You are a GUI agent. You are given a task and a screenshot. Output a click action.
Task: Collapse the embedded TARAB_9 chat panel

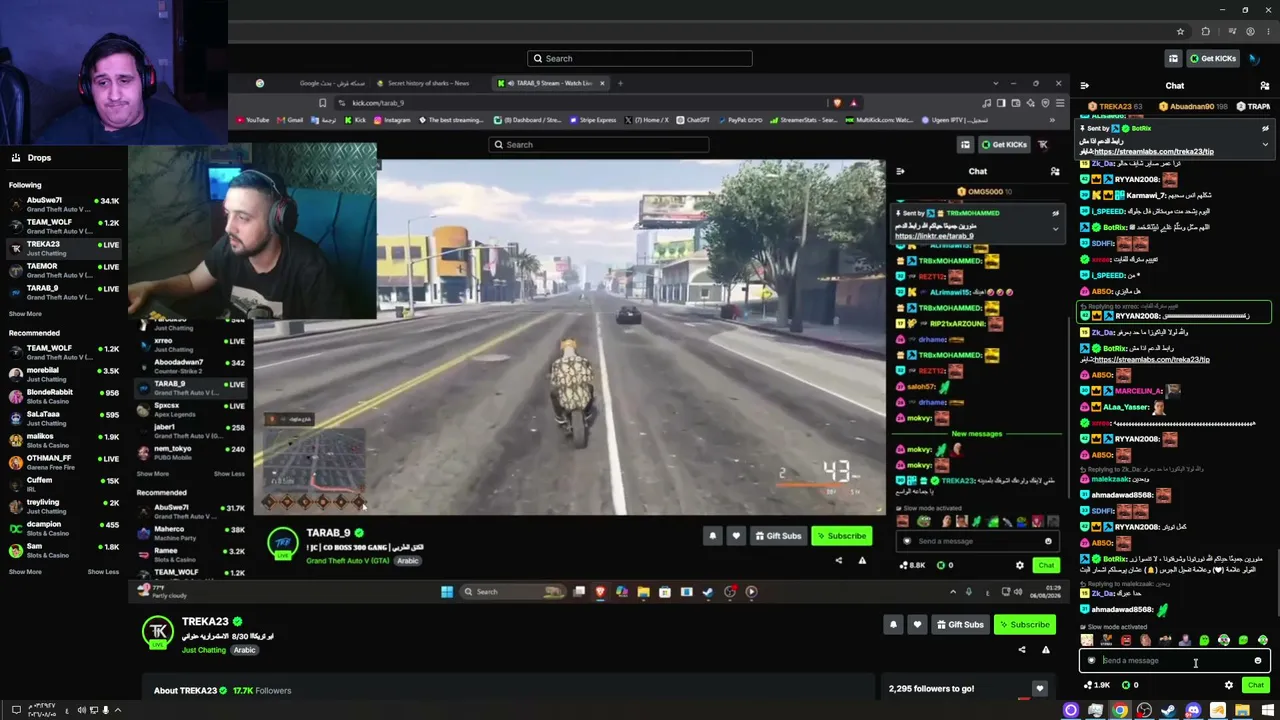click(900, 171)
